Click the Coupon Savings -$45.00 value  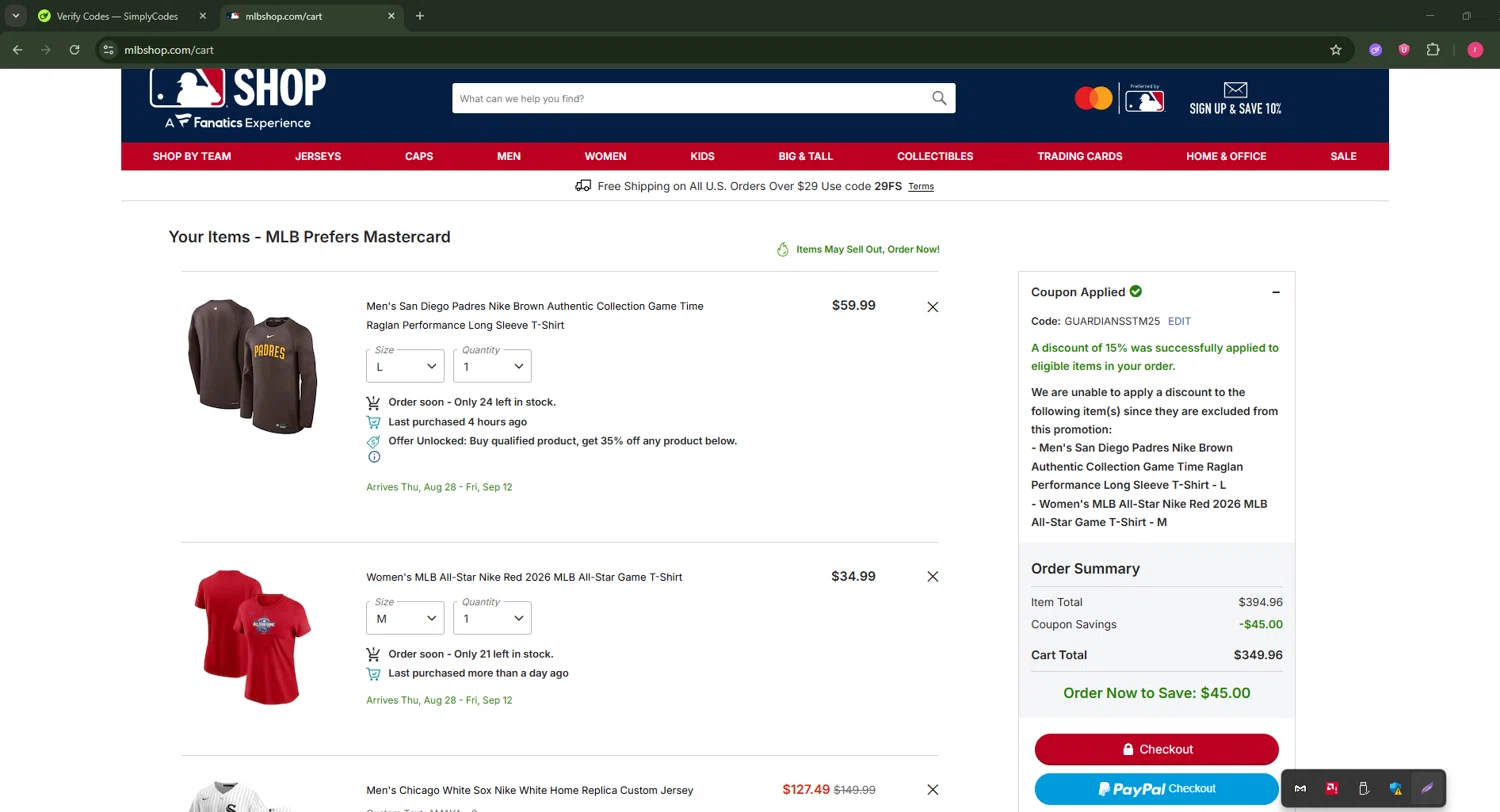click(1260, 624)
